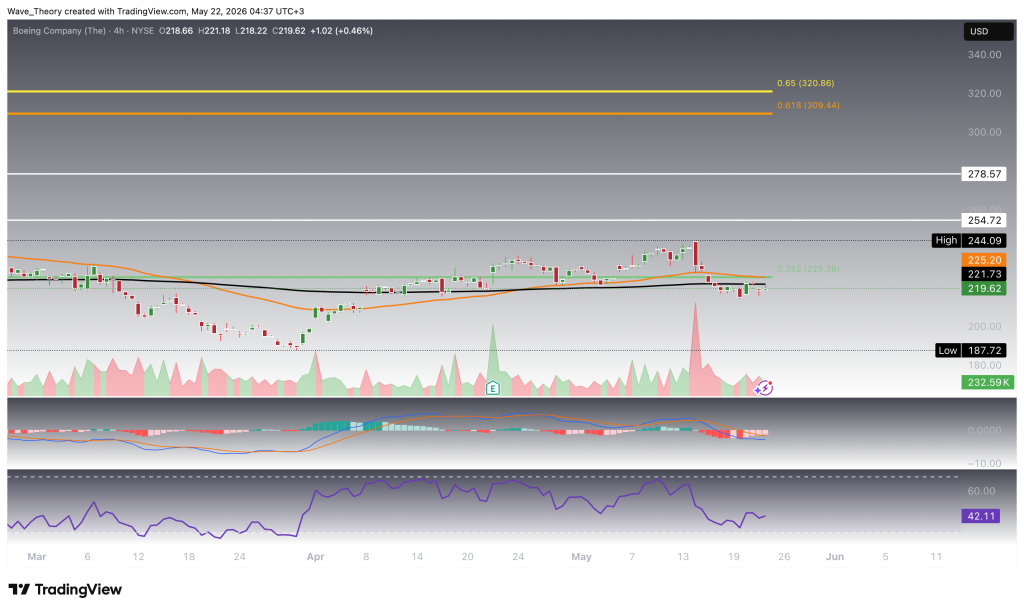1024x611 pixels.
Task: Click the O218.66 open value in legend
Action: click(176, 31)
